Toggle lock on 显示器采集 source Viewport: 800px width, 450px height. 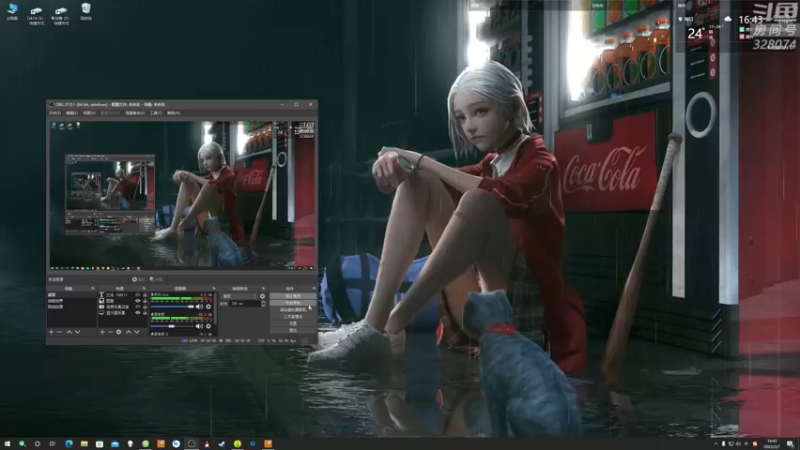pyautogui.click(x=145, y=313)
